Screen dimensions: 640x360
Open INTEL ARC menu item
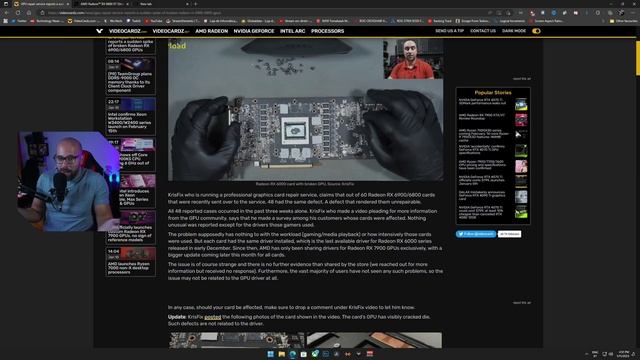(x=293, y=31)
